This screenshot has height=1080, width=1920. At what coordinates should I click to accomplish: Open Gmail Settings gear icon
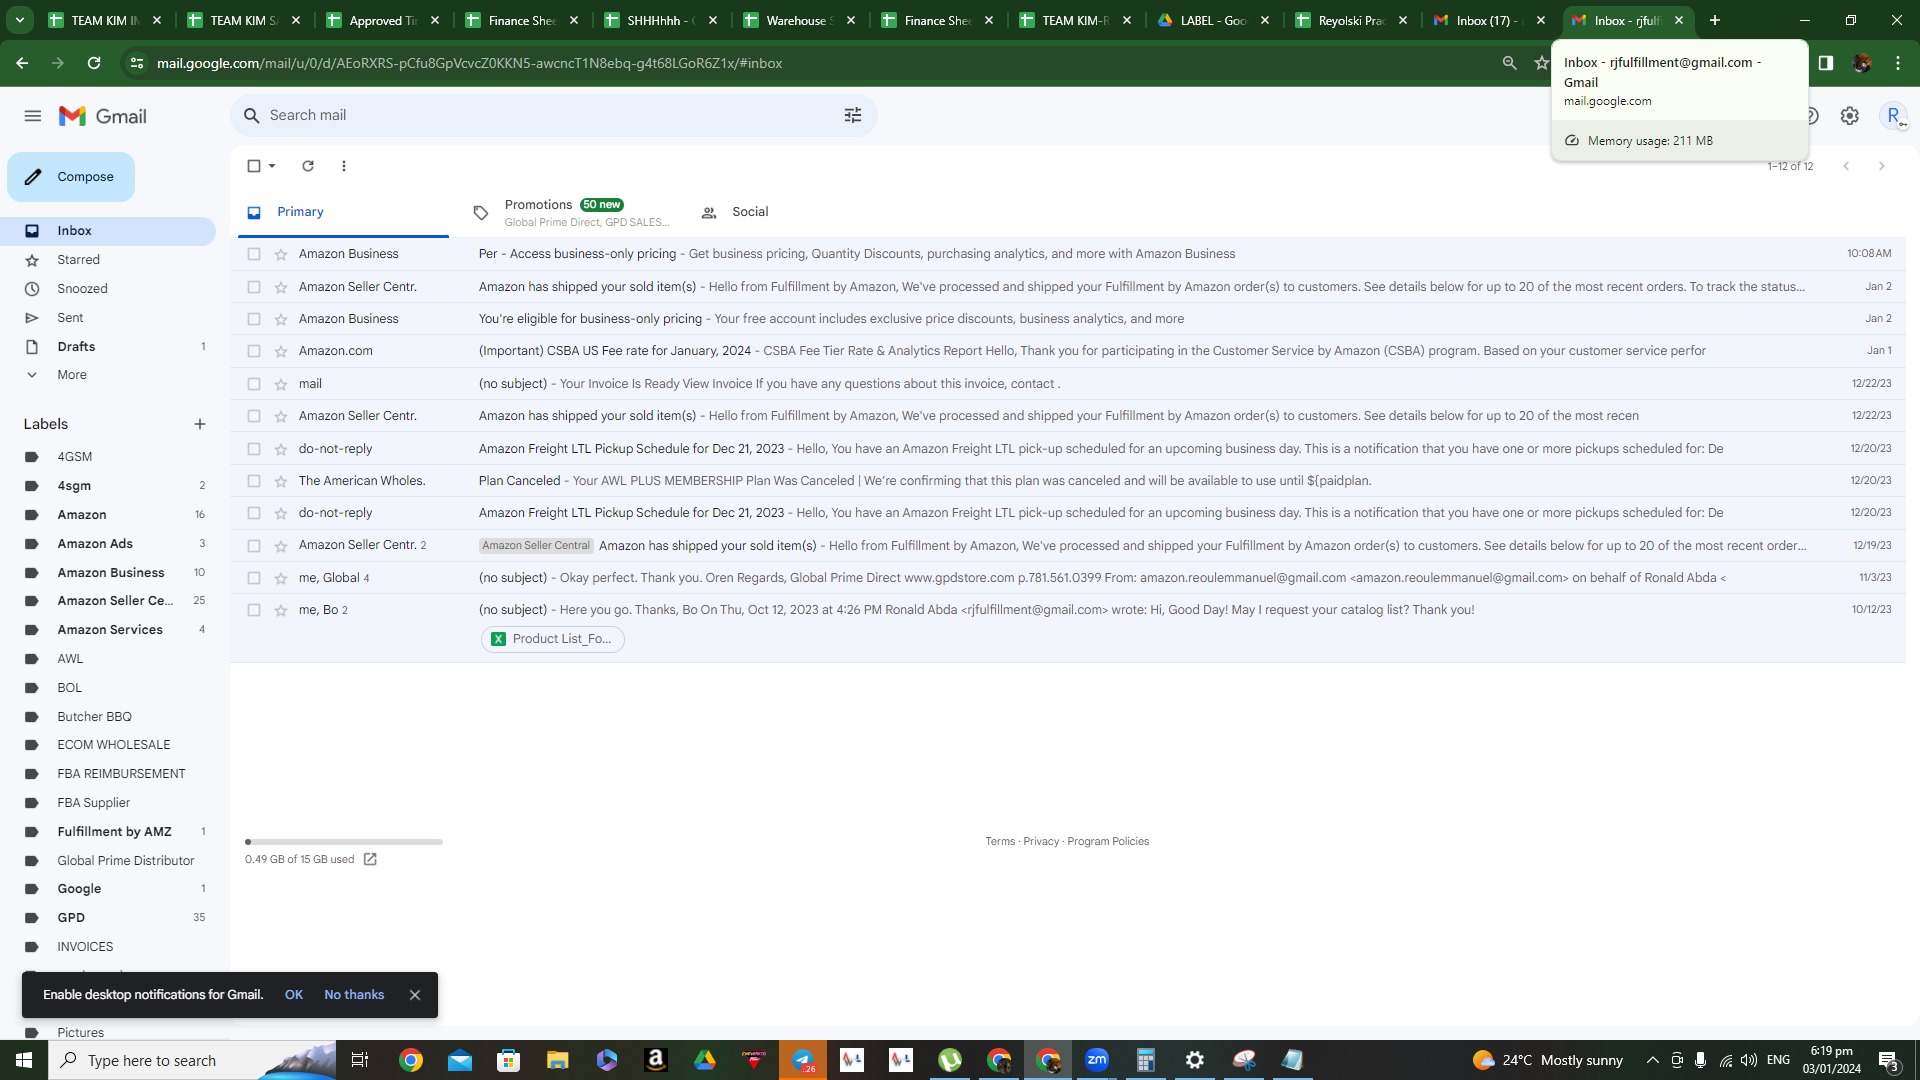(1850, 116)
